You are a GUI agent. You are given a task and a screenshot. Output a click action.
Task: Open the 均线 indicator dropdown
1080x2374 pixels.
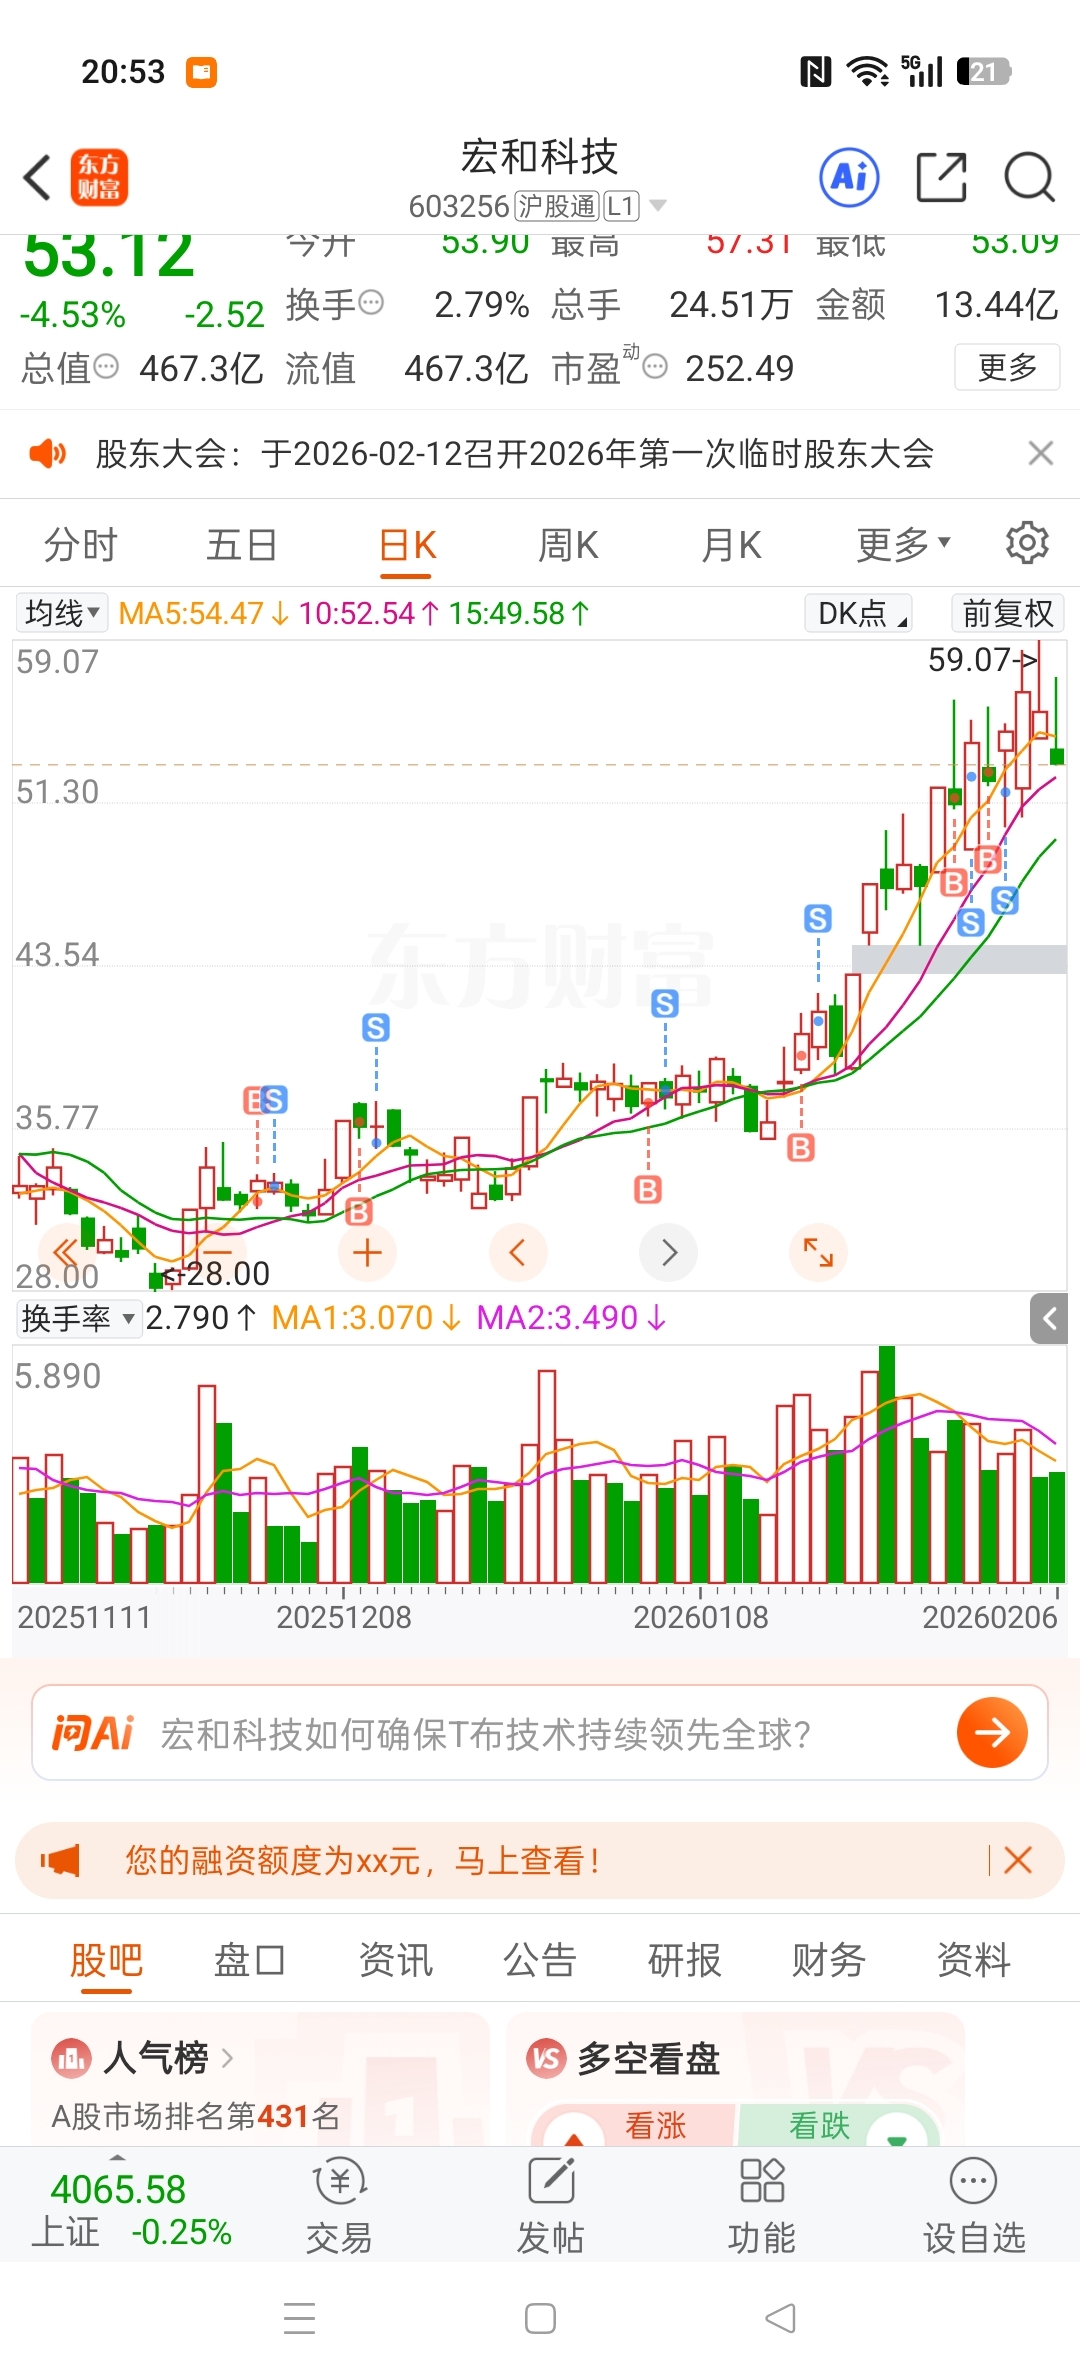[x=62, y=612]
